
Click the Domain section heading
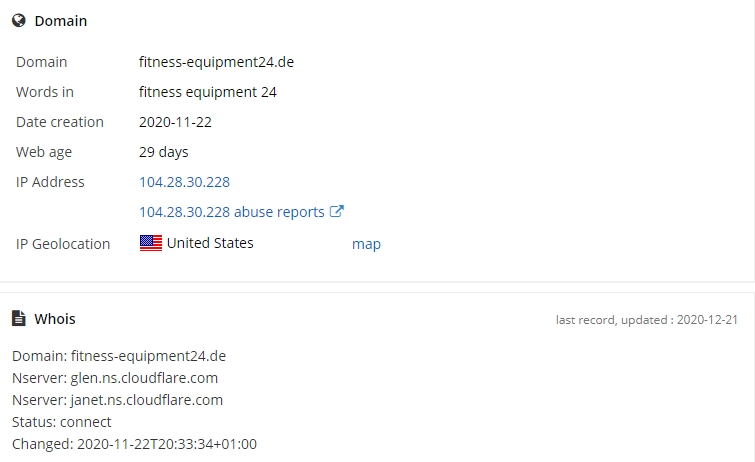tap(61, 21)
